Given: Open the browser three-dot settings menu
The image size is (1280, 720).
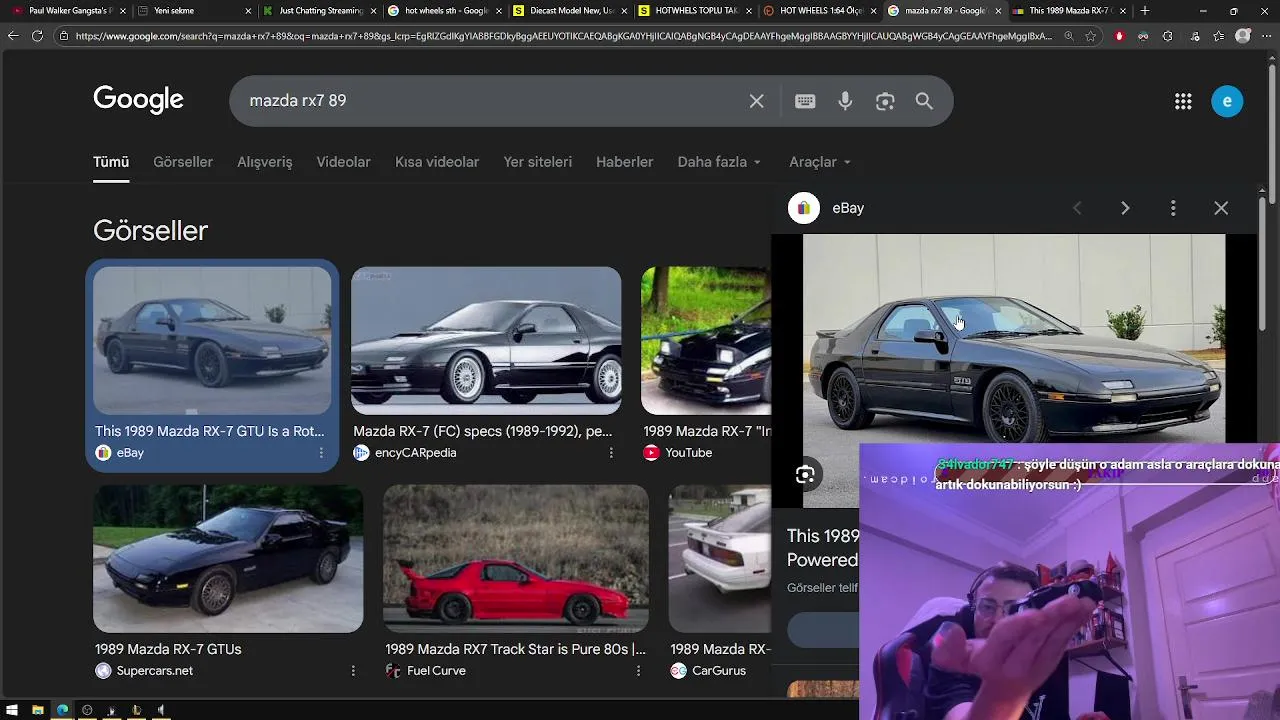Looking at the screenshot, I should 1266,36.
